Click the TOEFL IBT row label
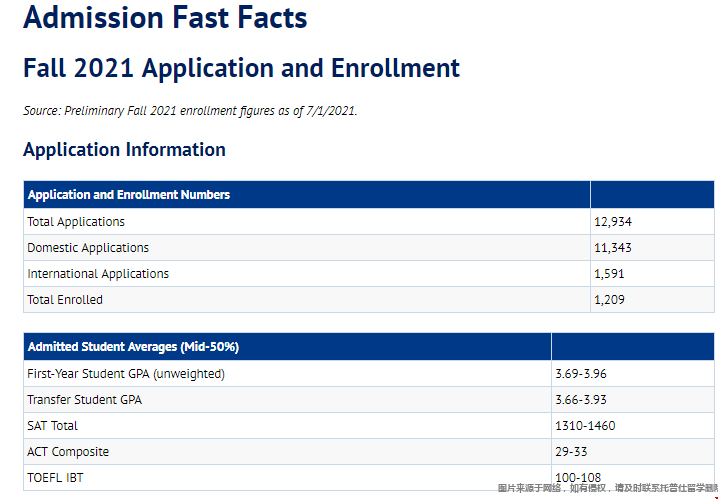 pyautogui.click(x=56, y=478)
